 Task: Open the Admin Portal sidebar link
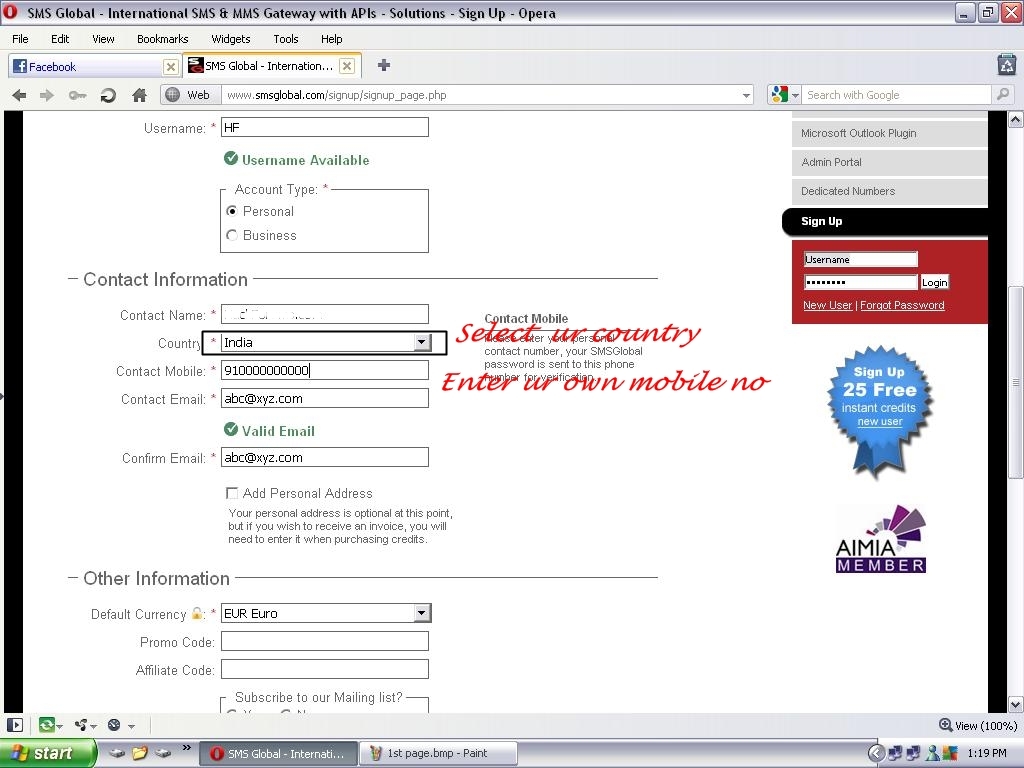(889, 162)
